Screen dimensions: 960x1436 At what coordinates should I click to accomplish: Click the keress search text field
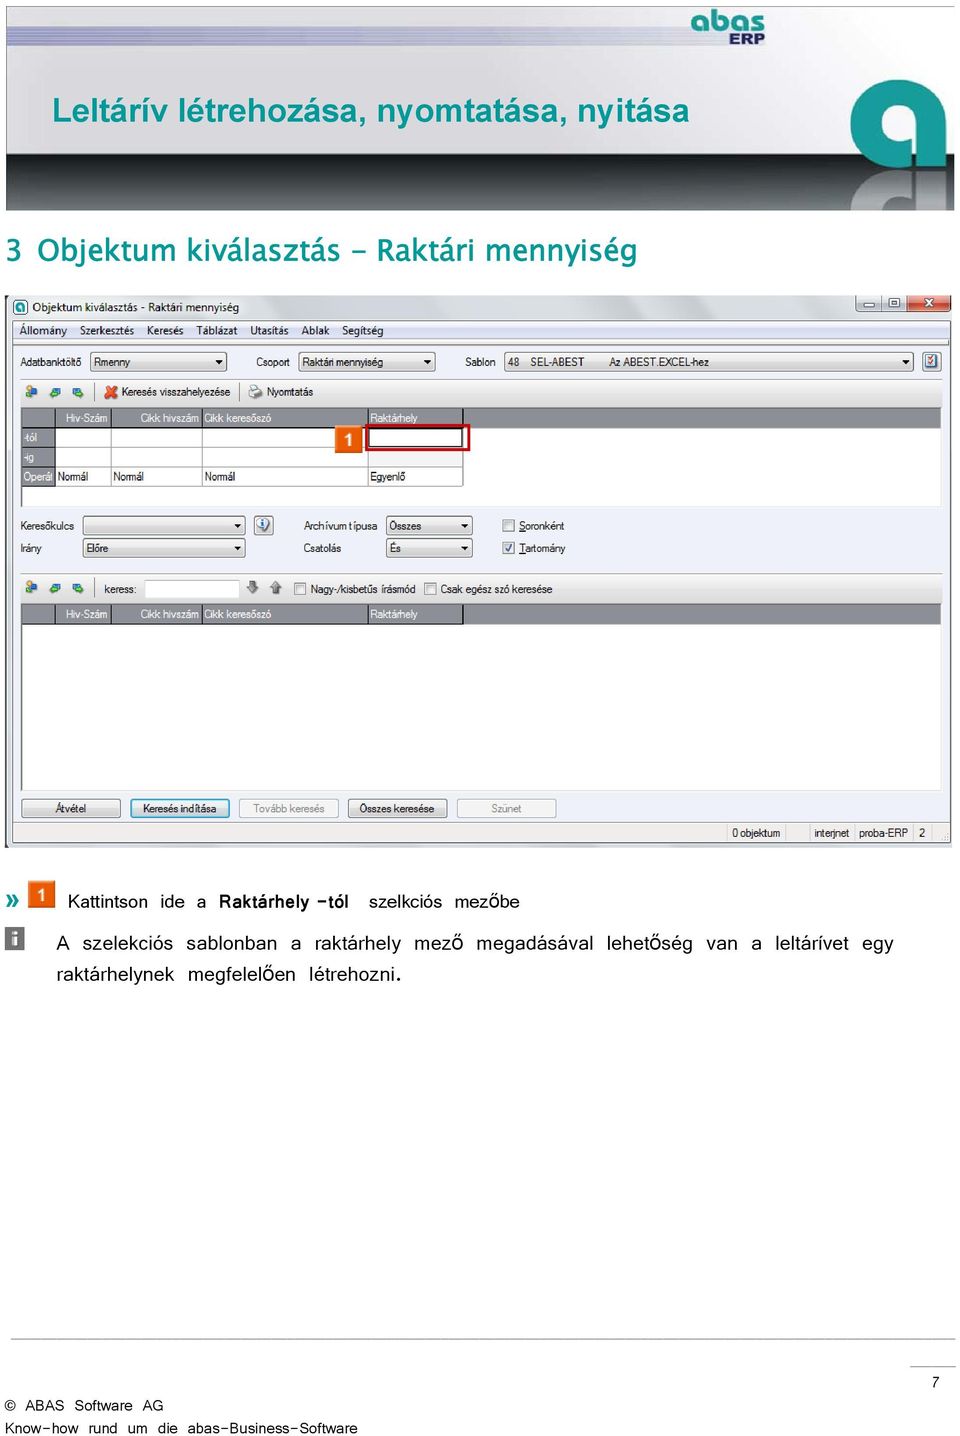pos(192,589)
